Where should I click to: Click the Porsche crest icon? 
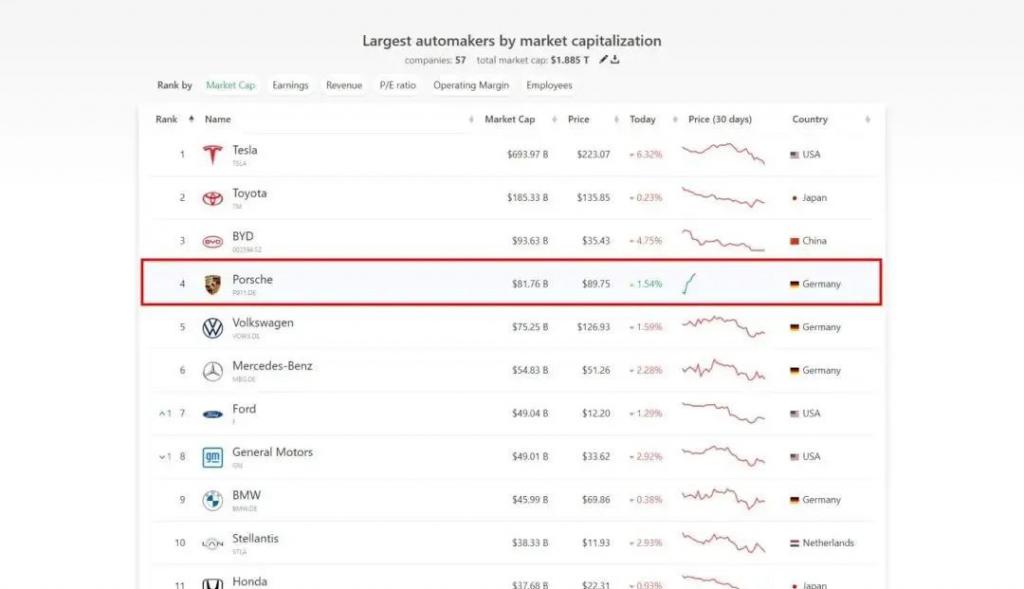pyautogui.click(x=212, y=284)
